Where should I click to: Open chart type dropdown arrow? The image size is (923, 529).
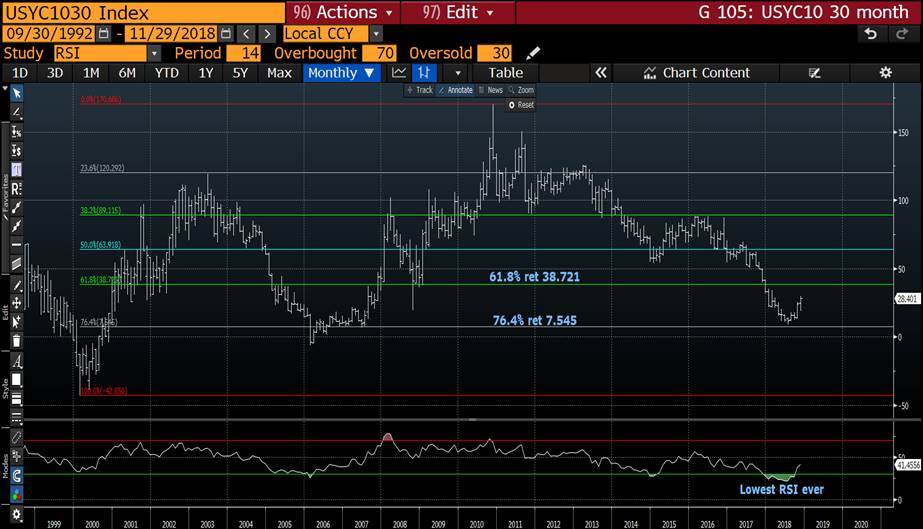(x=457, y=73)
